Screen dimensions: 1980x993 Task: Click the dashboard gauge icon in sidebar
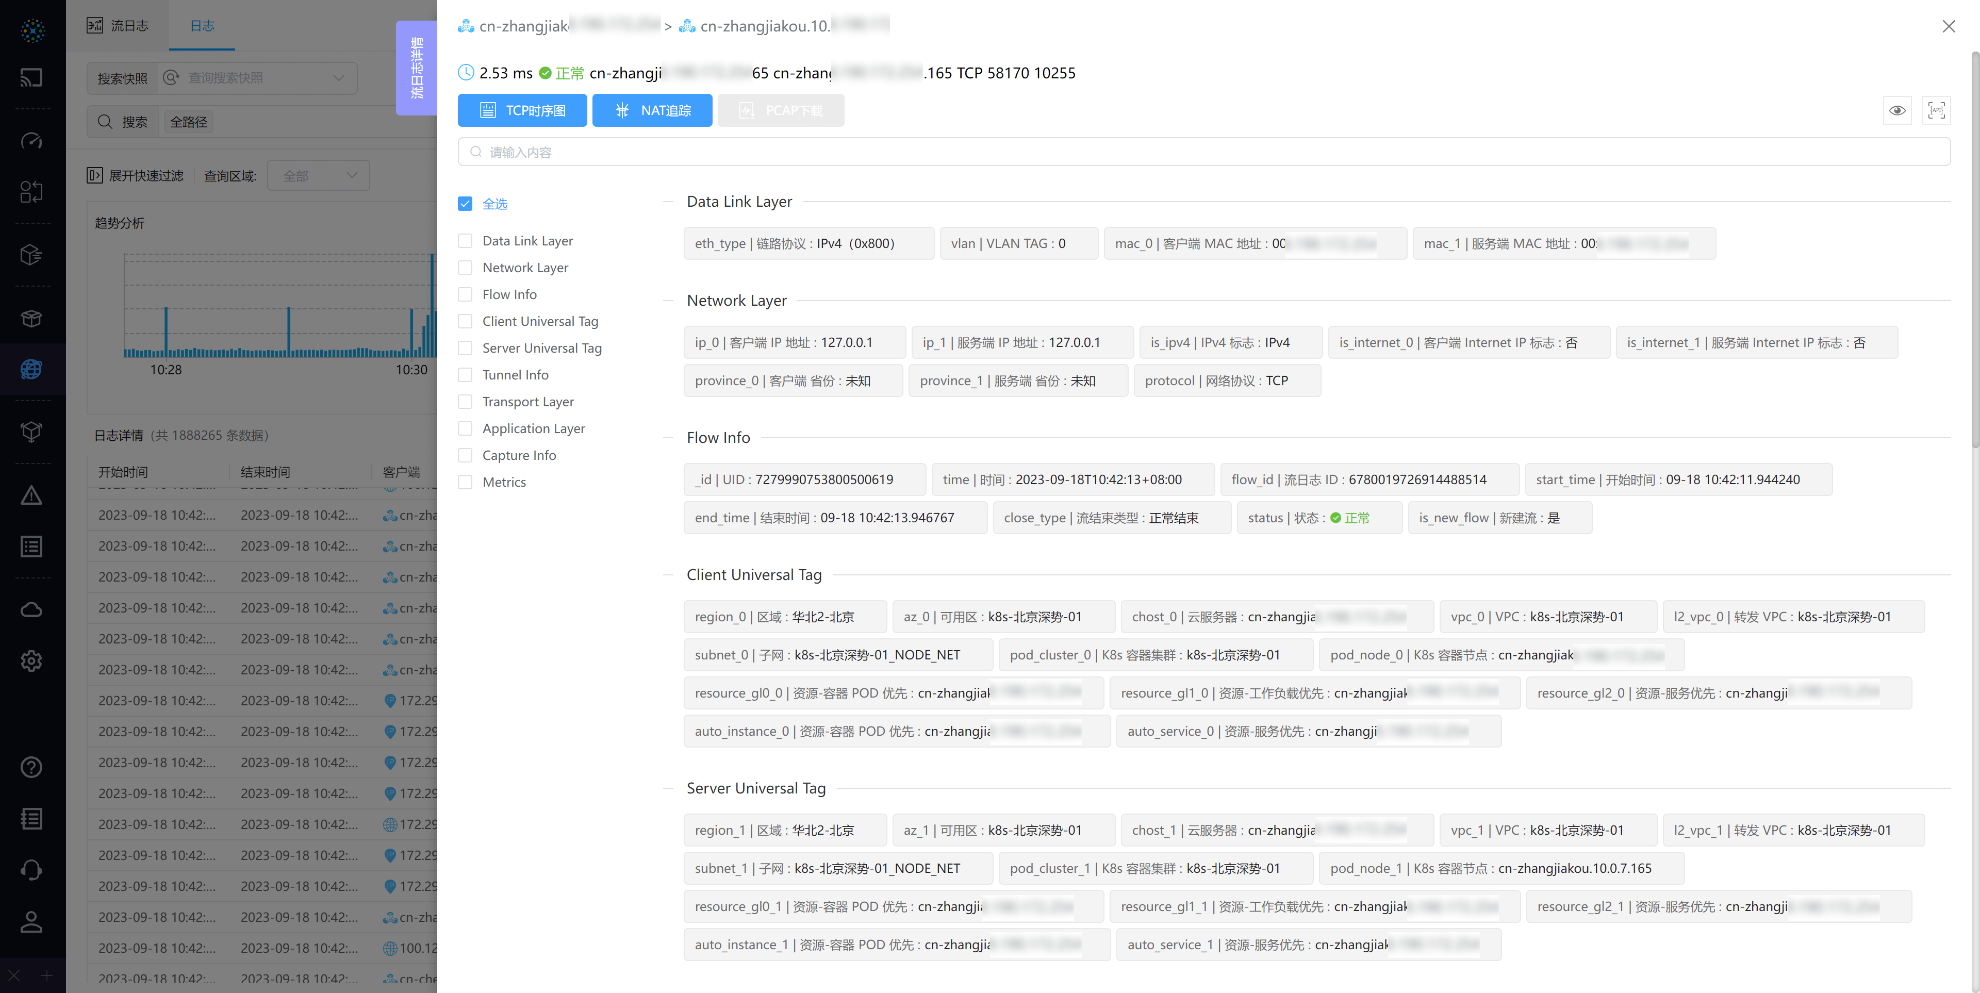point(32,141)
